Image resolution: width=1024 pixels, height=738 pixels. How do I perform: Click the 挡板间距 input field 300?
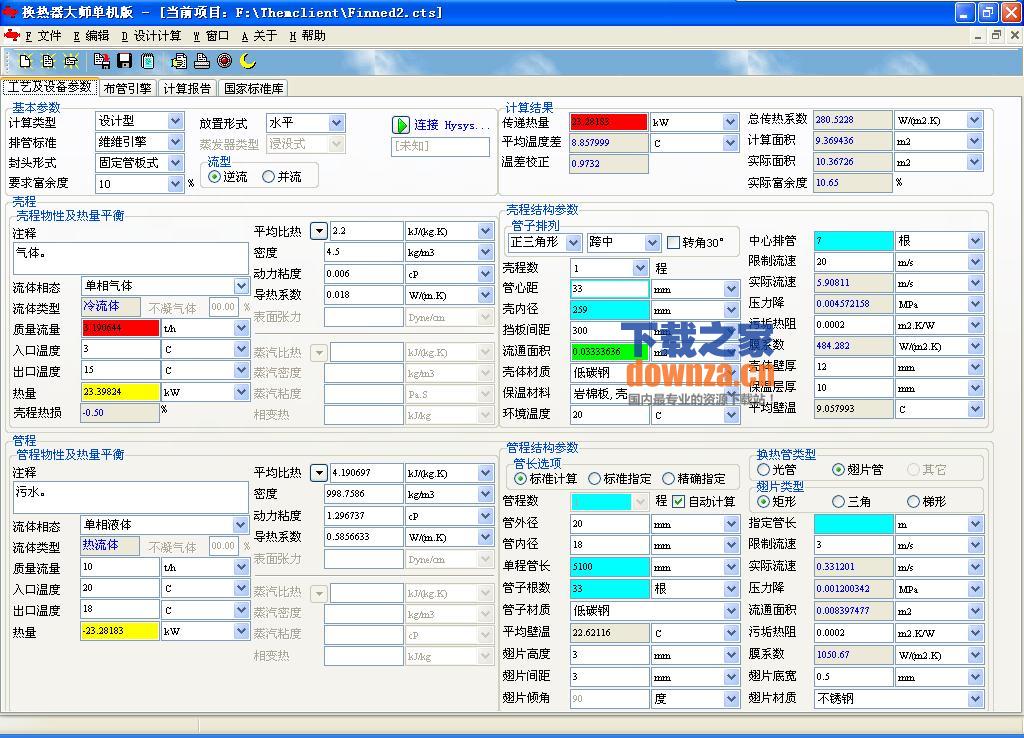(x=609, y=330)
